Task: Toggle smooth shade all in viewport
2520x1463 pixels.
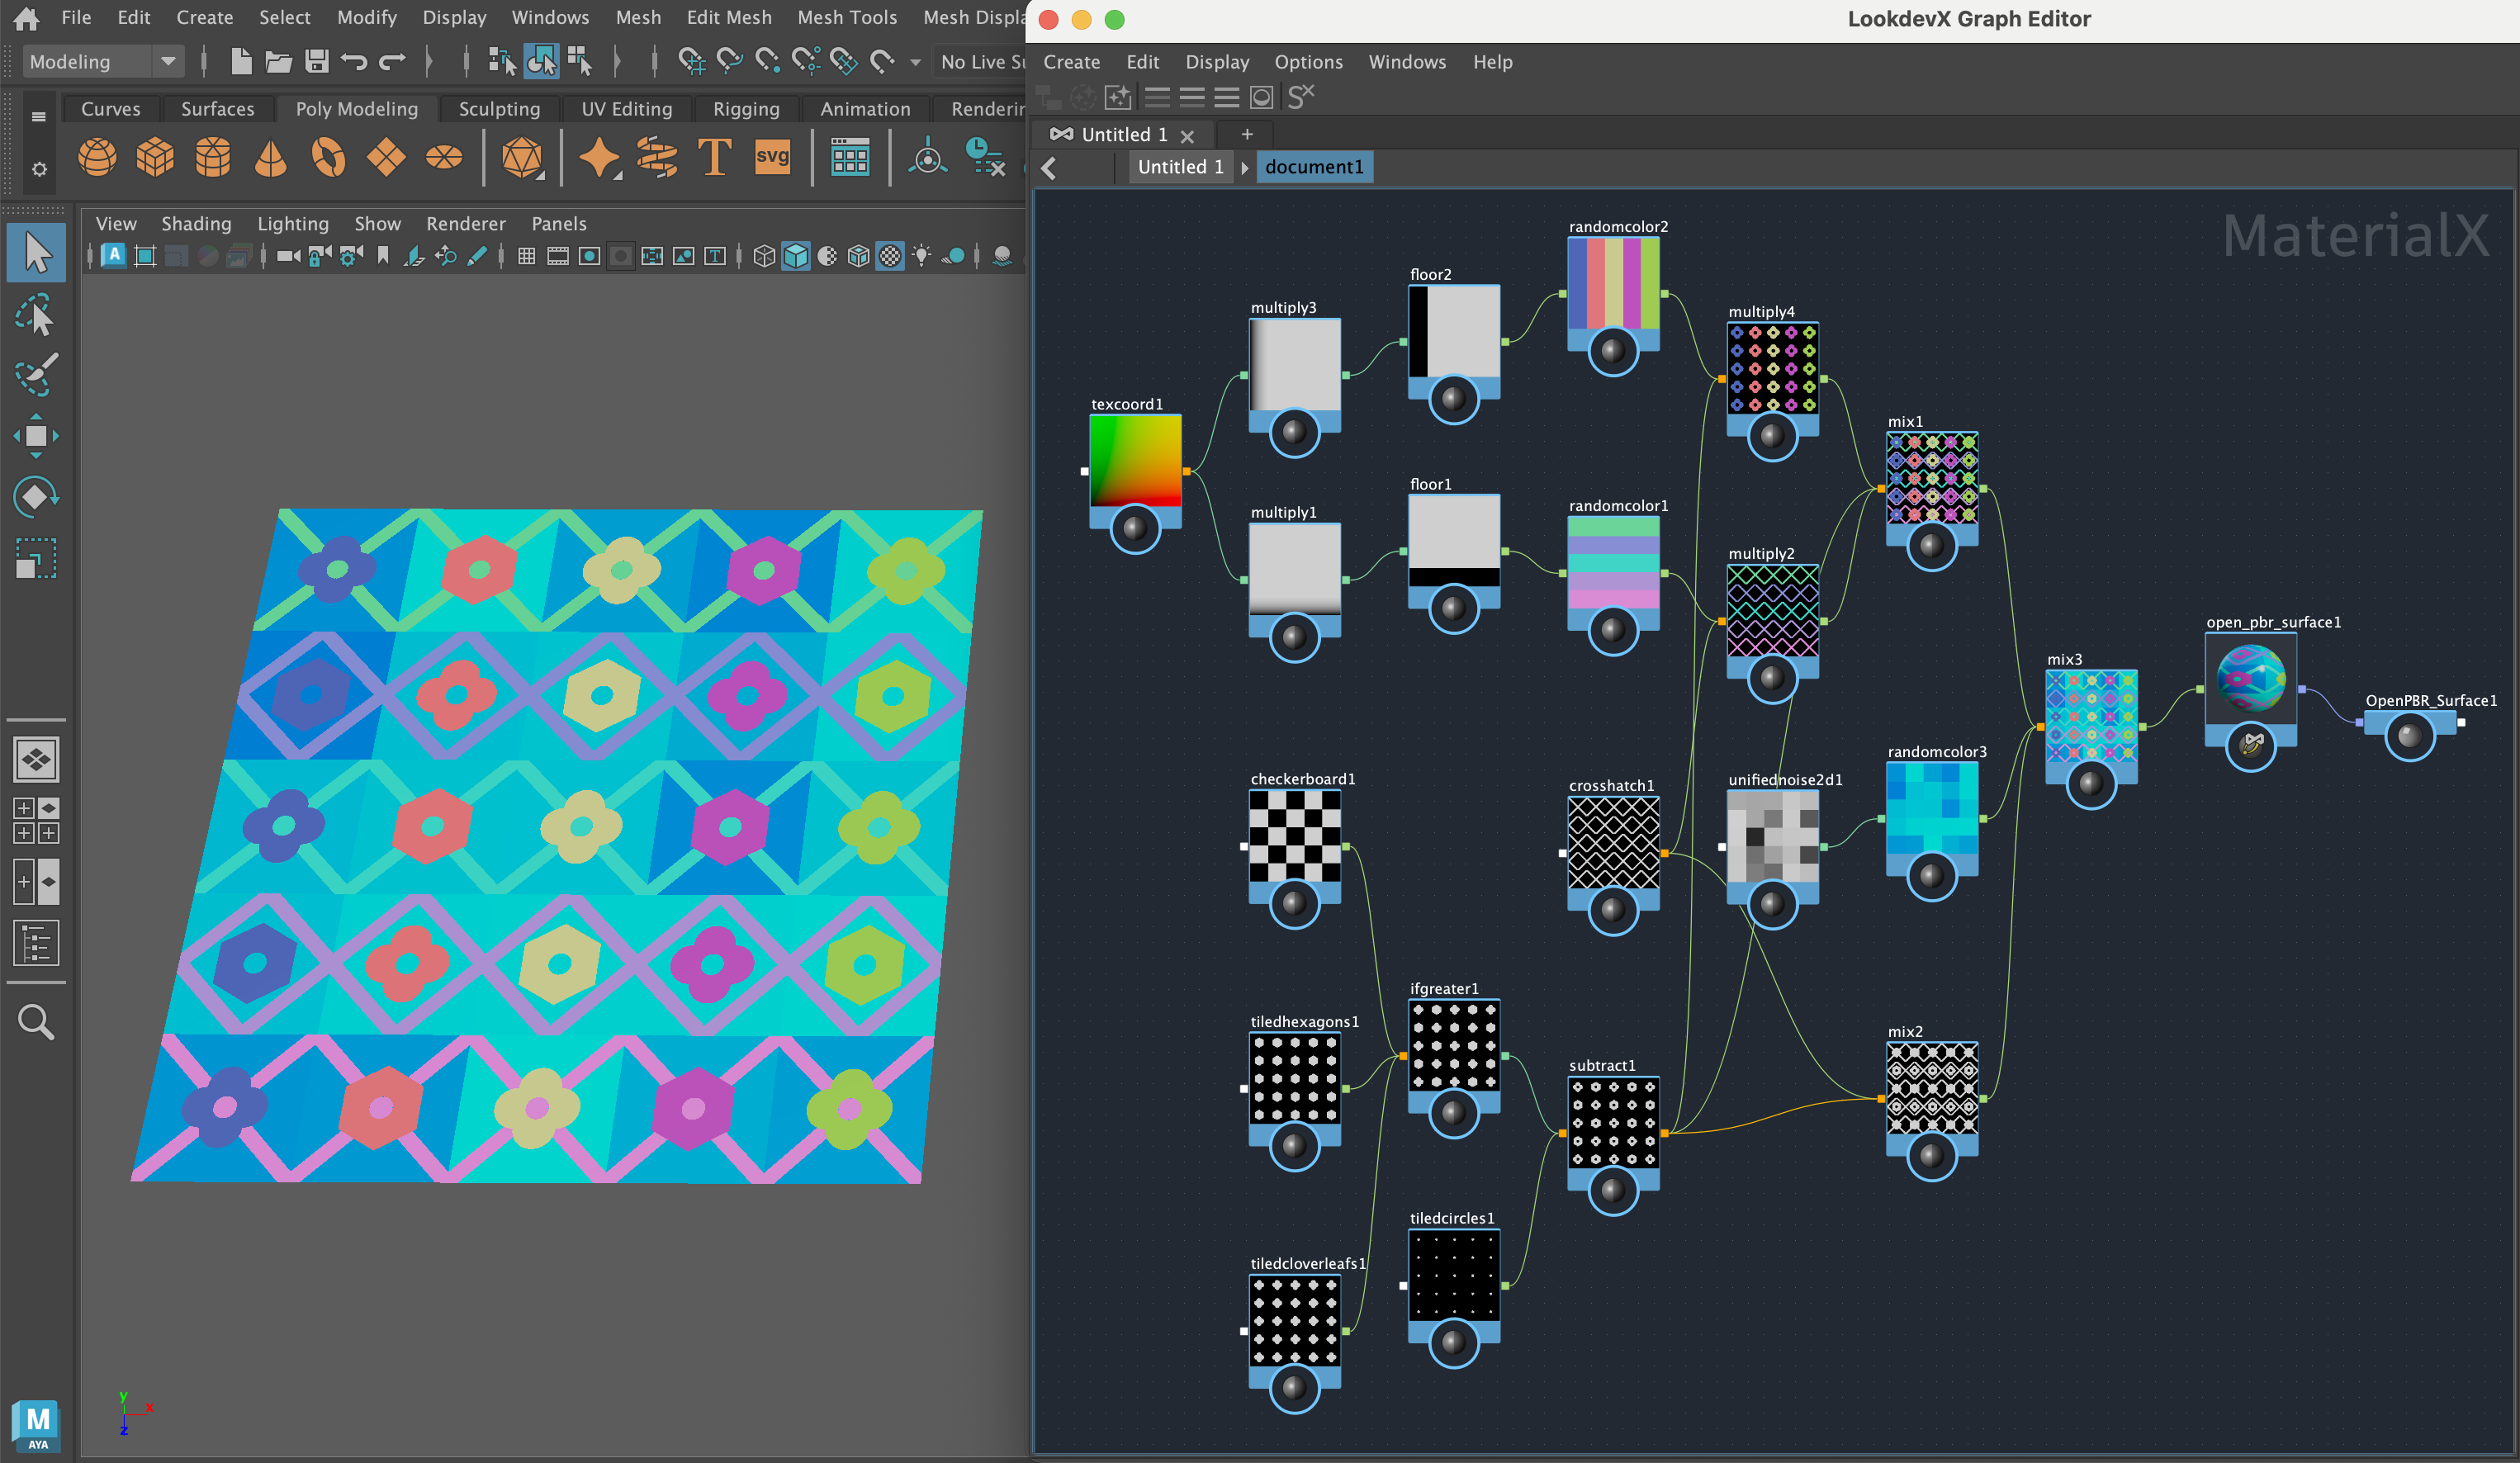Action: [x=796, y=256]
